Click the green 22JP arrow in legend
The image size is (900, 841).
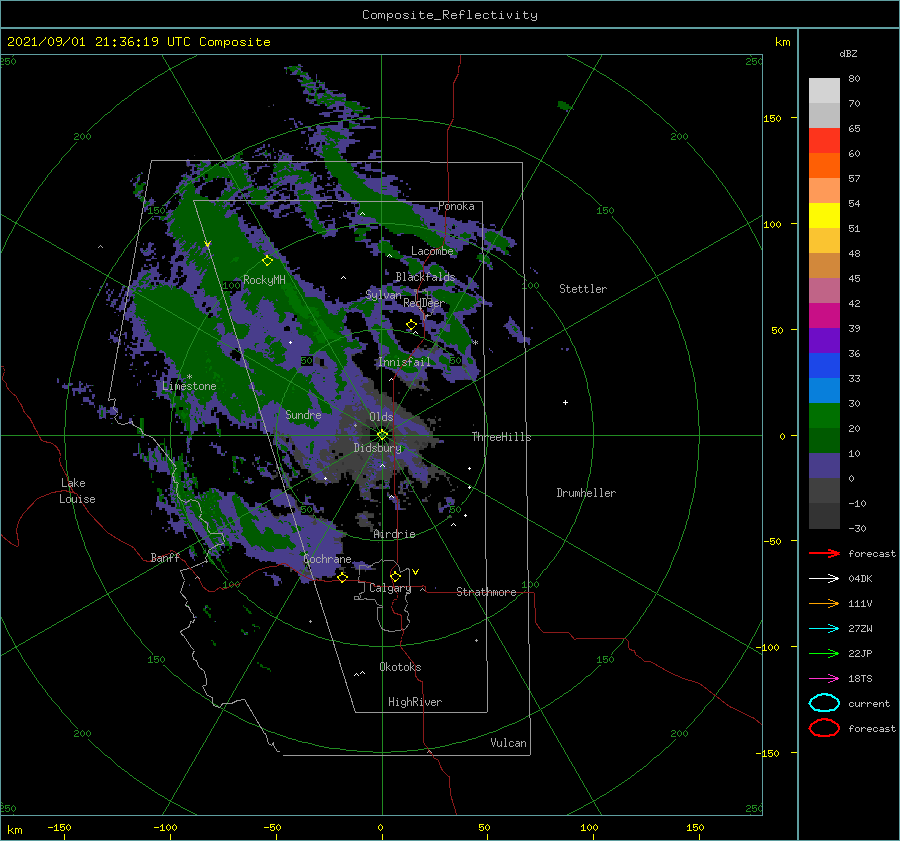click(x=824, y=653)
